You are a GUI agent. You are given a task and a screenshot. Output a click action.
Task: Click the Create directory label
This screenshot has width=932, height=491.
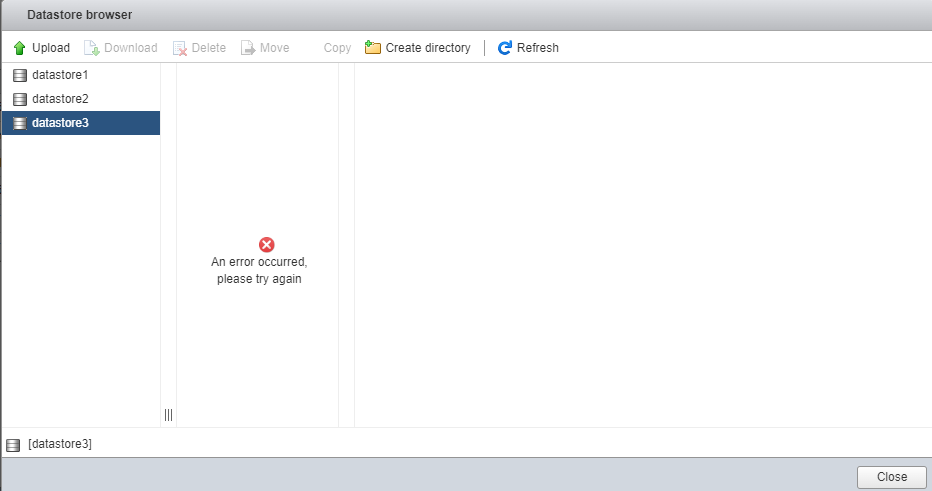pyautogui.click(x=428, y=48)
